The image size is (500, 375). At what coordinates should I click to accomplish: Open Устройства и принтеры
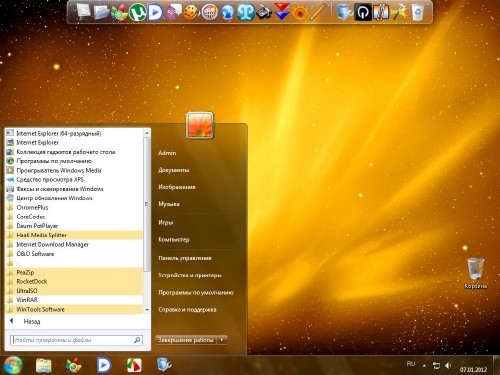190,275
